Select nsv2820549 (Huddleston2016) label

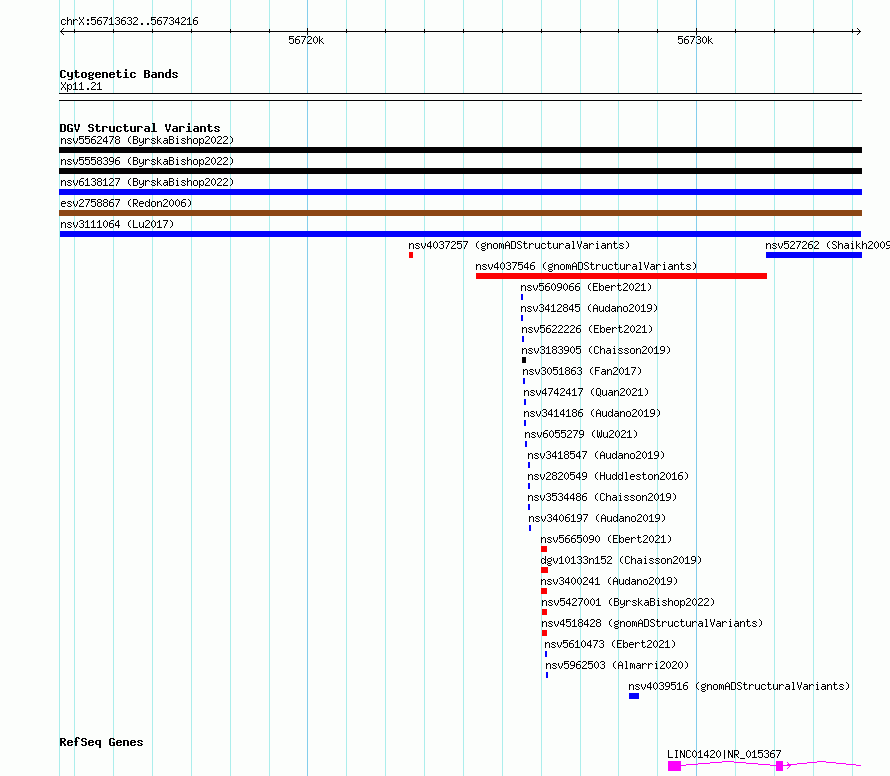[608, 476]
